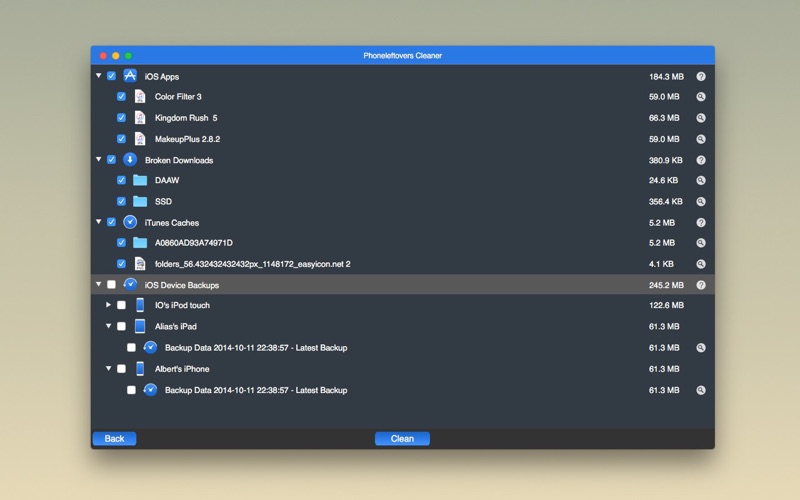The image size is (800, 500).
Task: Uncheck the SSD checkbox
Action: click(x=121, y=201)
